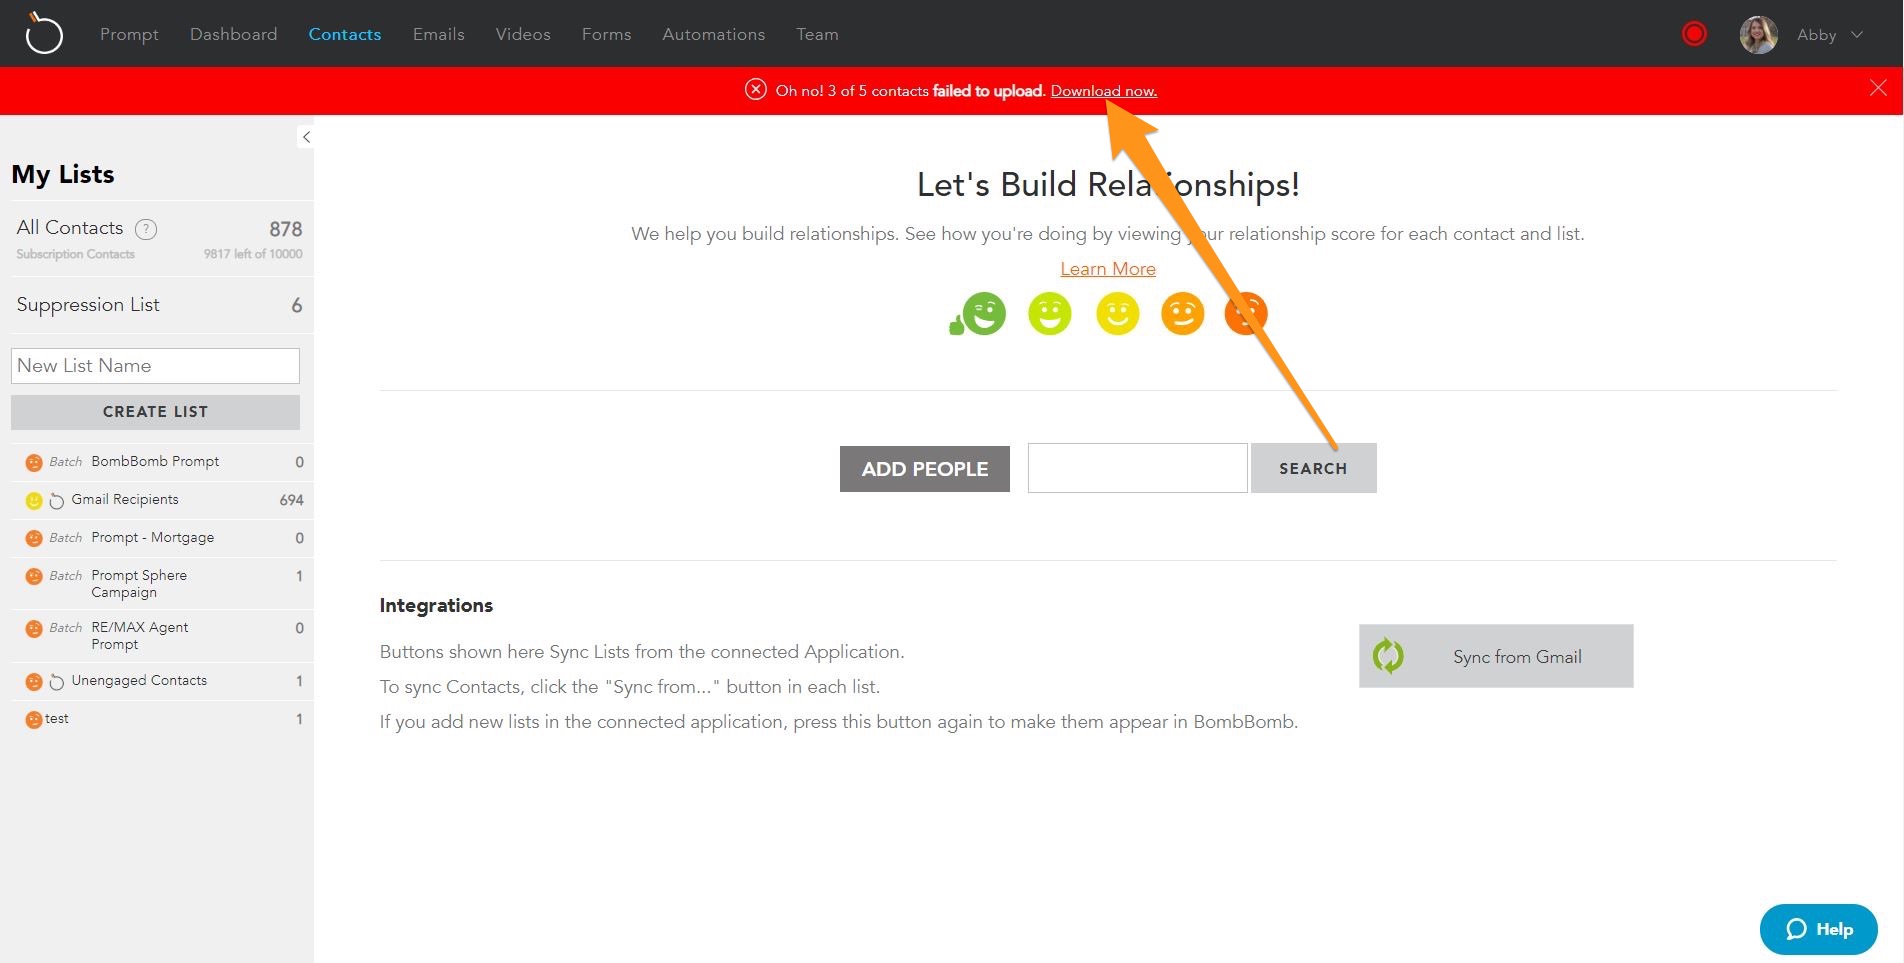Click the All Contacts help question icon
The image size is (1904, 963).
(146, 229)
